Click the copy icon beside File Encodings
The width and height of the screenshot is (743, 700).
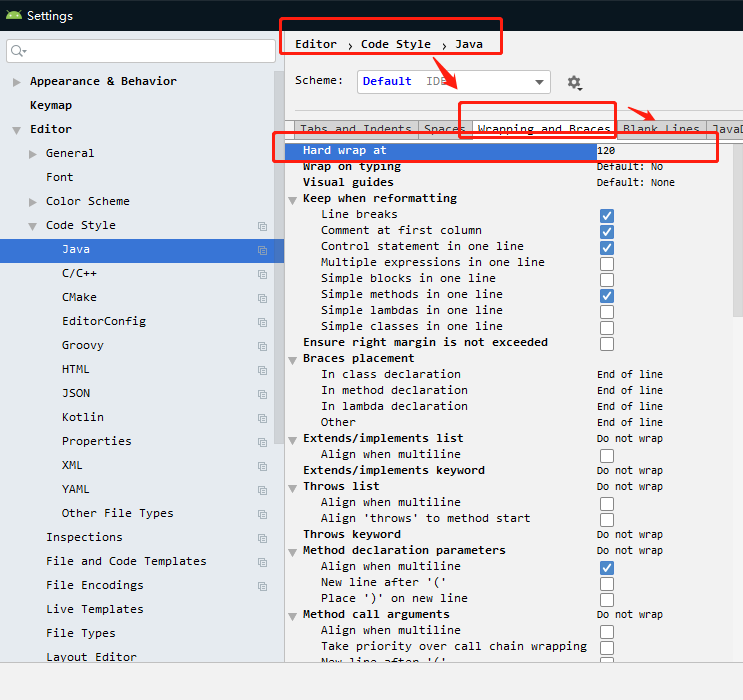262,586
